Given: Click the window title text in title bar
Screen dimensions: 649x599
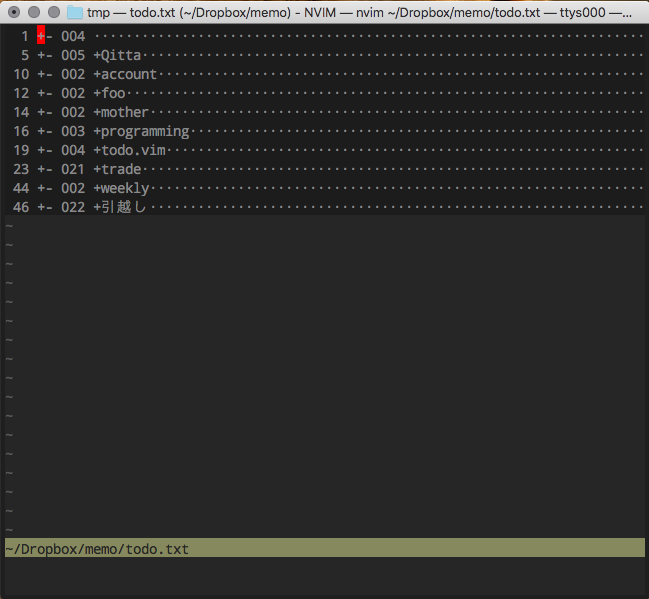Looking at the screenshot, I should (x=359, y=13).
